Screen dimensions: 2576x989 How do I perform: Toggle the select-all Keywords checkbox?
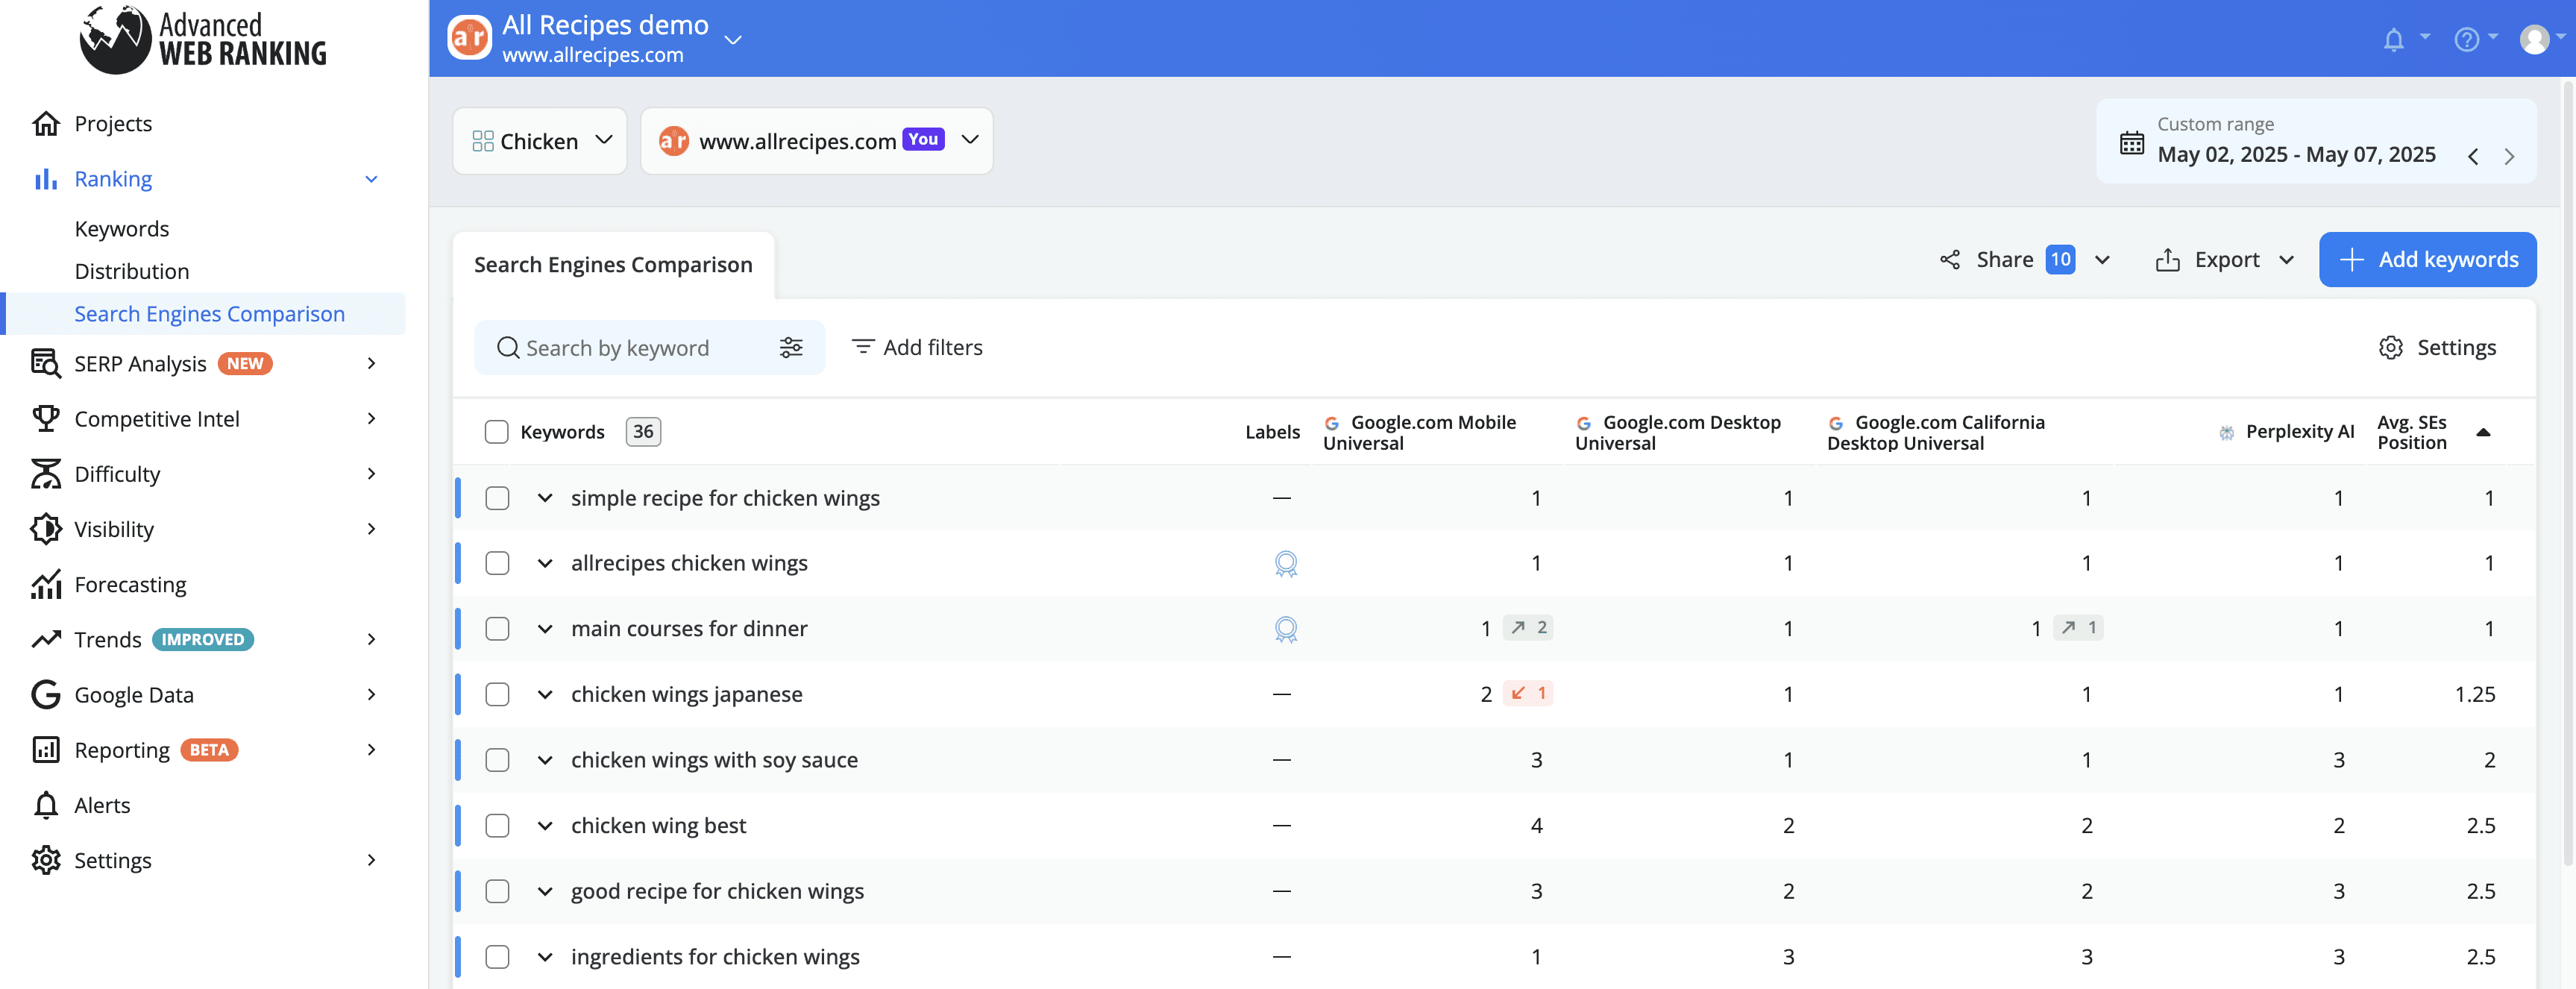(496, 432)
